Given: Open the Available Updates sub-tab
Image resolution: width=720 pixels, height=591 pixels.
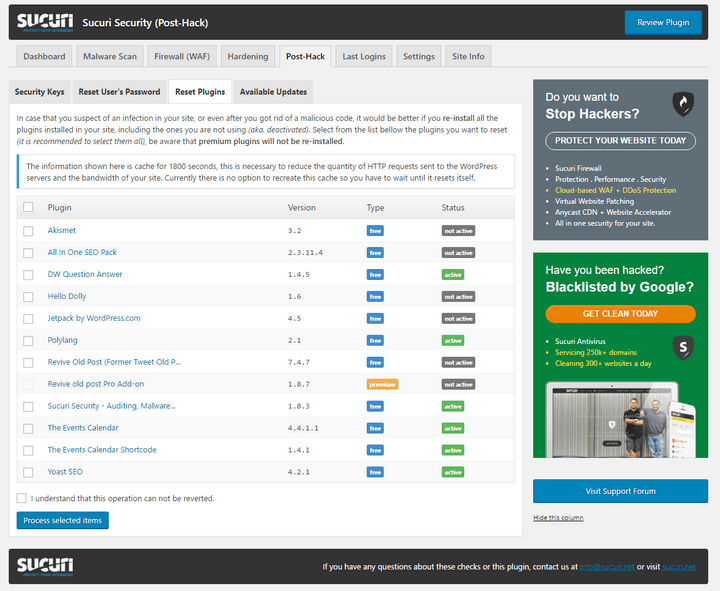Looking at the screenshot, I should 273,91.
